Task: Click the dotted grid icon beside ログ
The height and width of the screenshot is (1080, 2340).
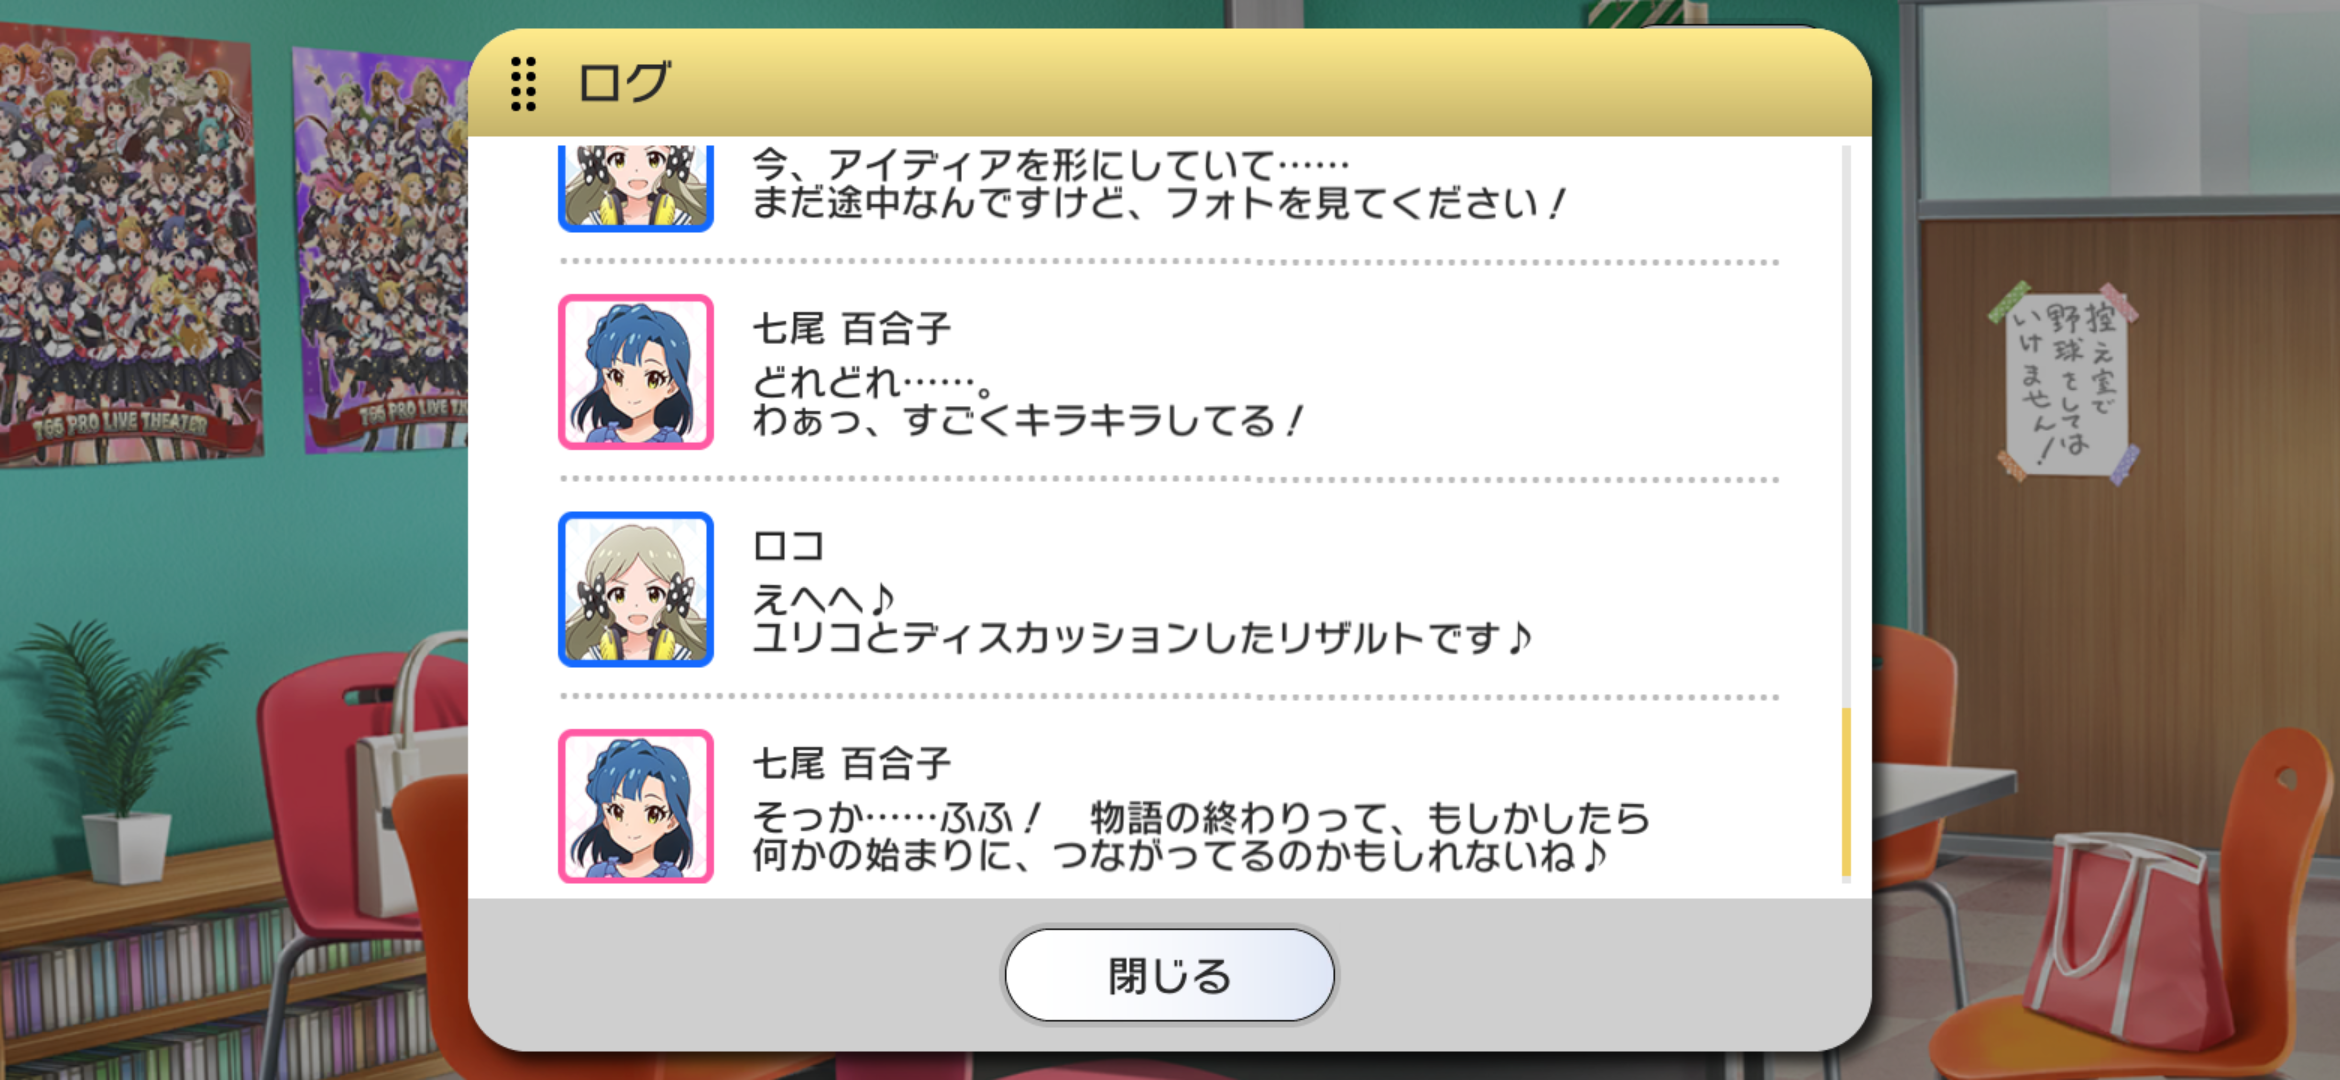Action: [523, 83]
